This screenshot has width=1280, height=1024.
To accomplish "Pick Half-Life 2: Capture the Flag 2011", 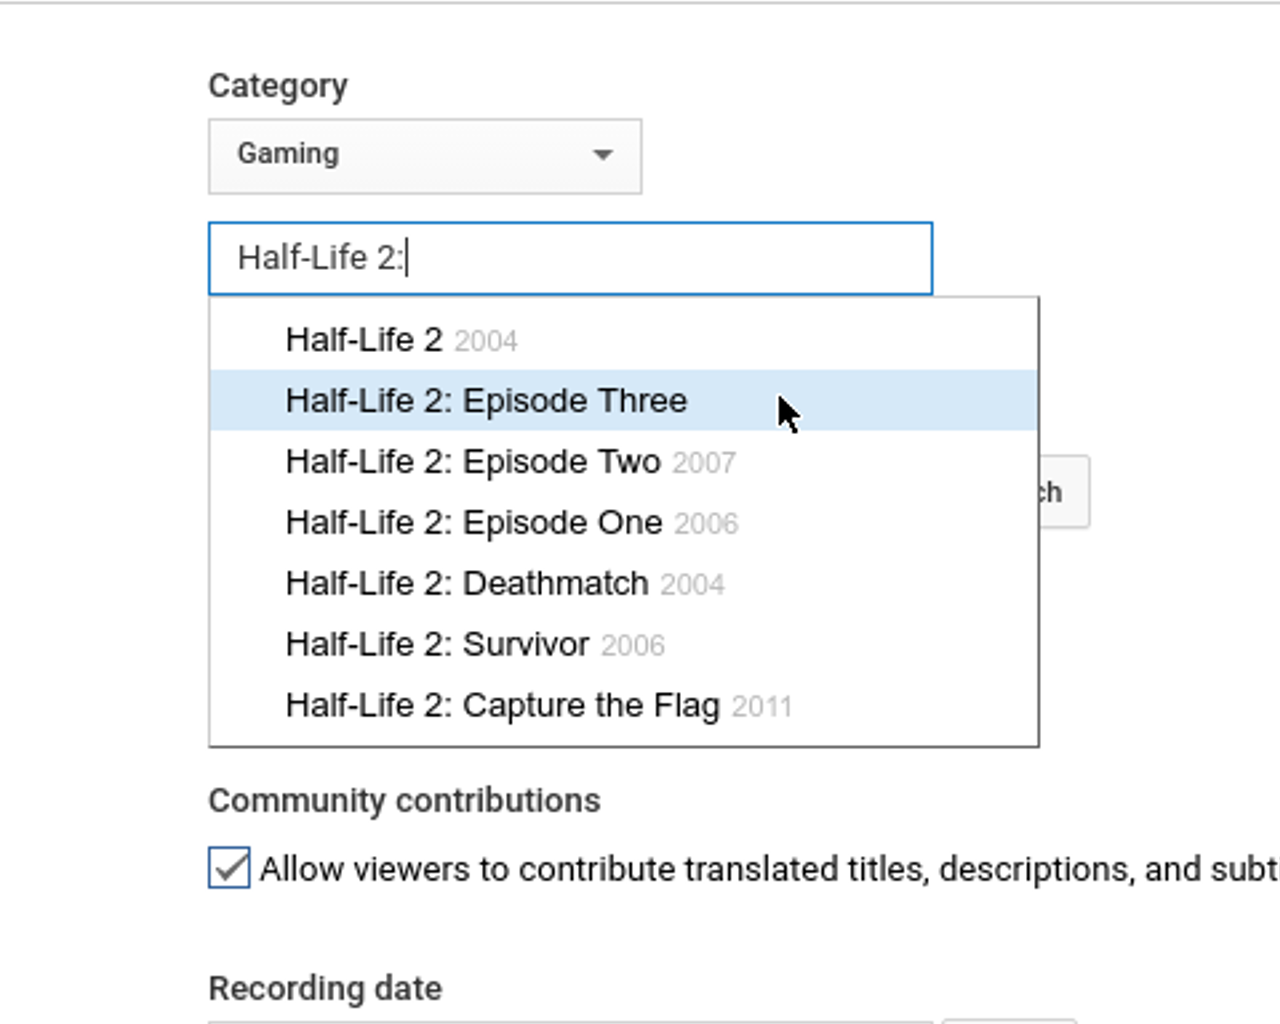I will pyautogui.click(x=624, y=706).
